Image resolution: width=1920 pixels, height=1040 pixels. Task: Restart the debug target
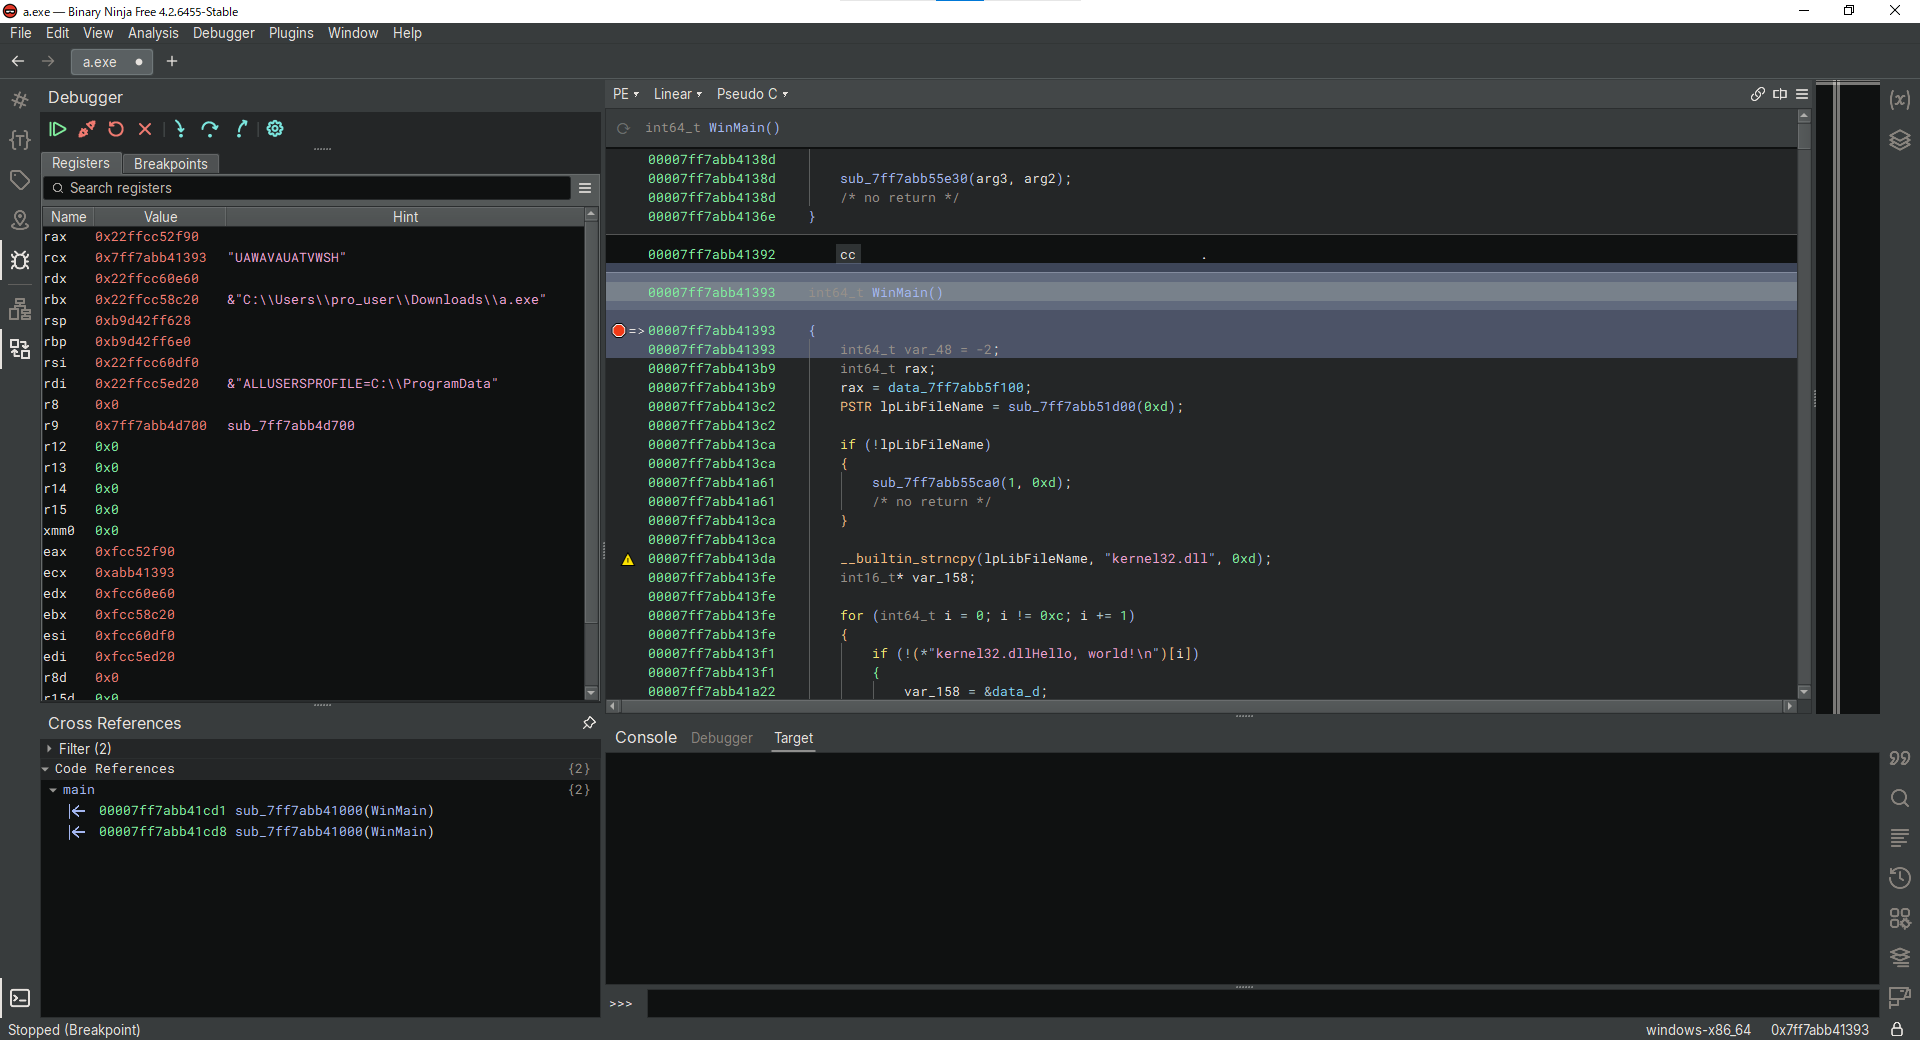116,129
